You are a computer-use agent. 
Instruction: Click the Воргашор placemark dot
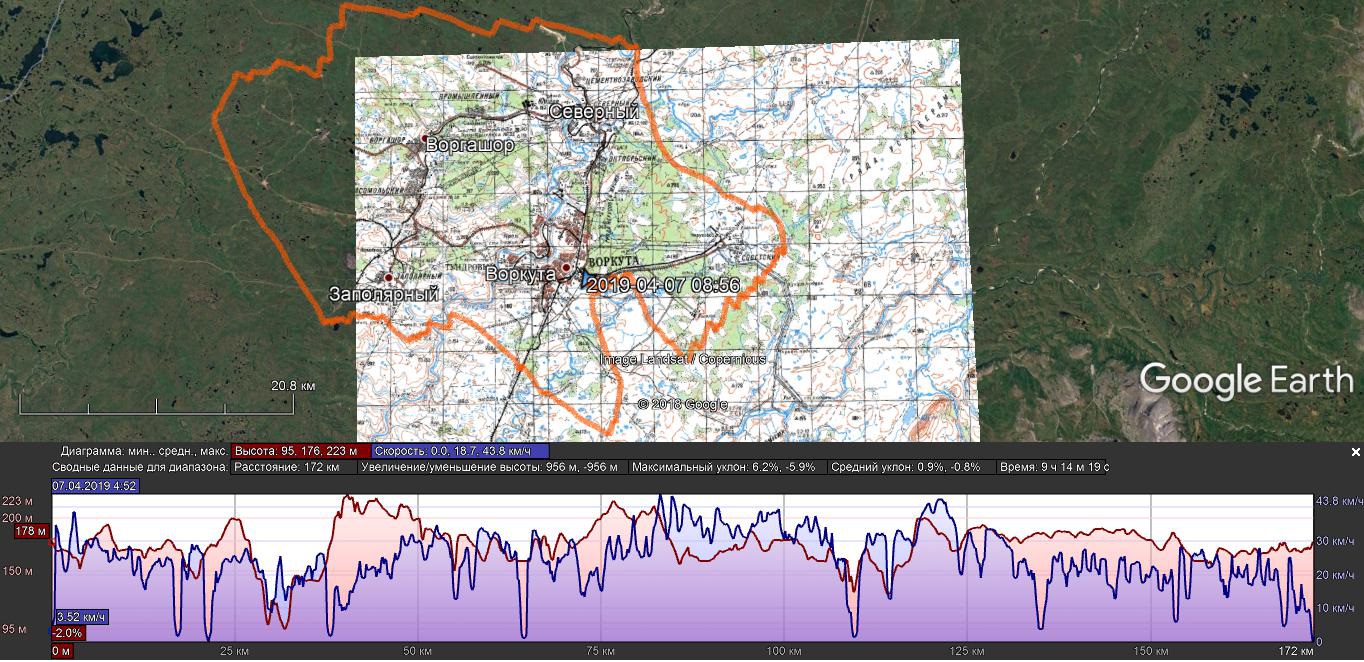pyautogui.click(x=425, y=138)
